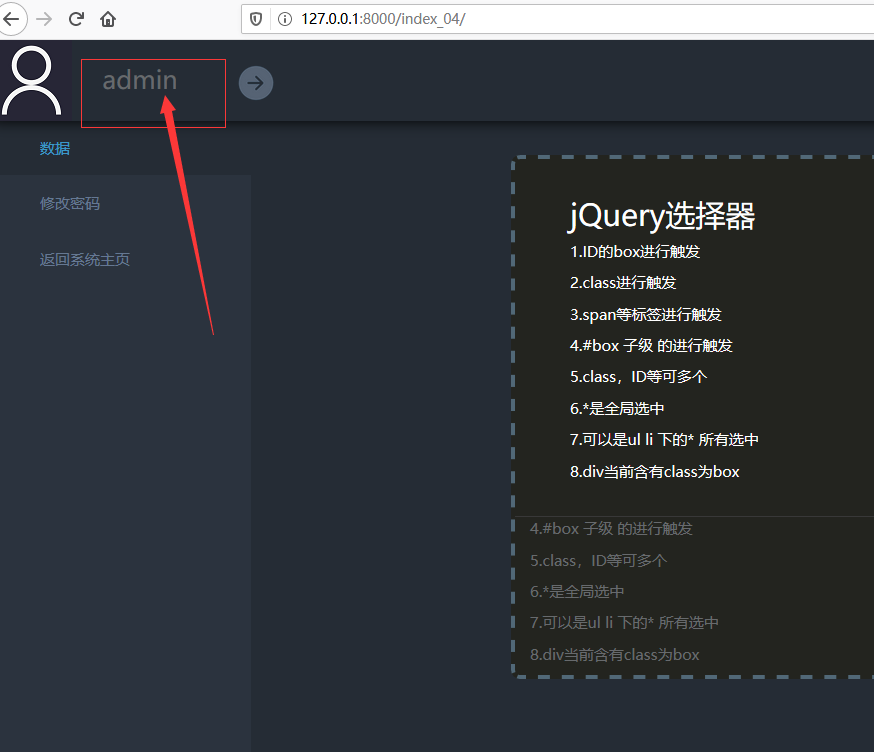
Task: Click the browser forward arrow
Action: (44, 19)
